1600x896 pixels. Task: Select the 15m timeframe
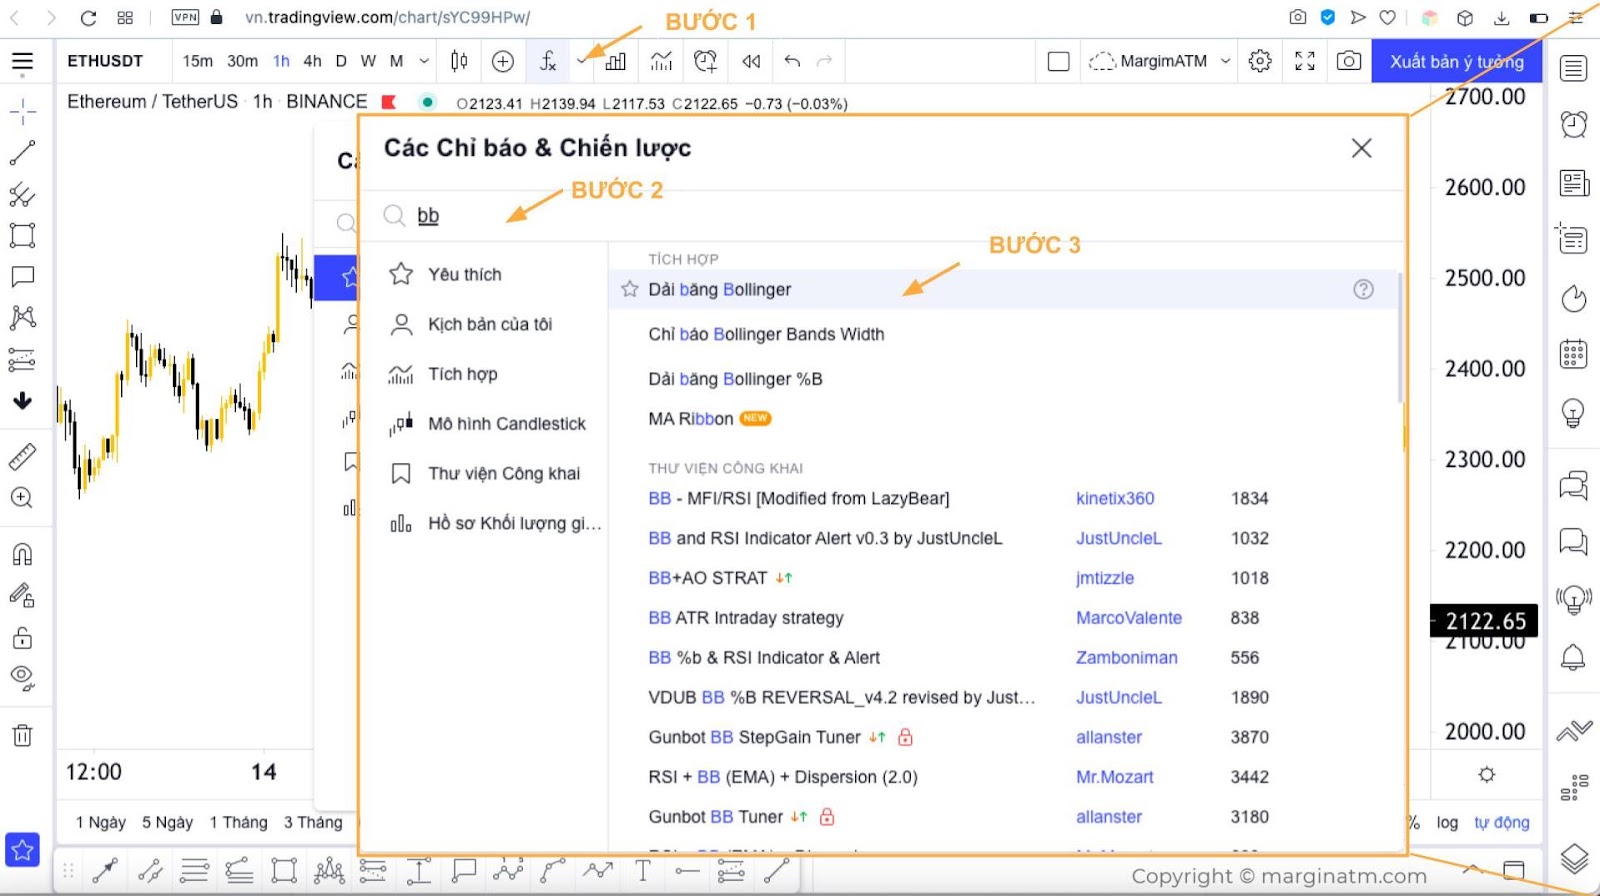click(198, 61)
